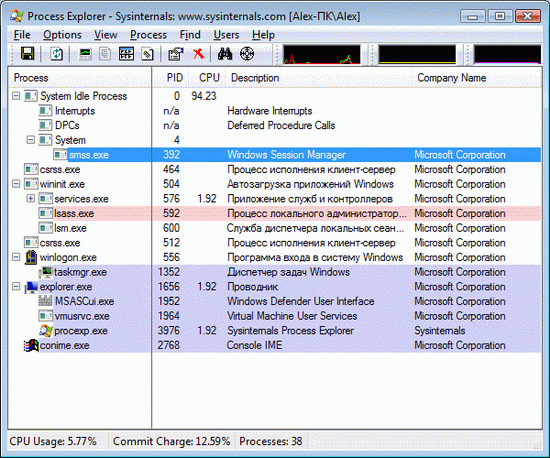Viewport: 550px width, 458px height.
Task: Collapse the explorer.exe tree node
Action: pyautogui.click(x=16, y=287)
